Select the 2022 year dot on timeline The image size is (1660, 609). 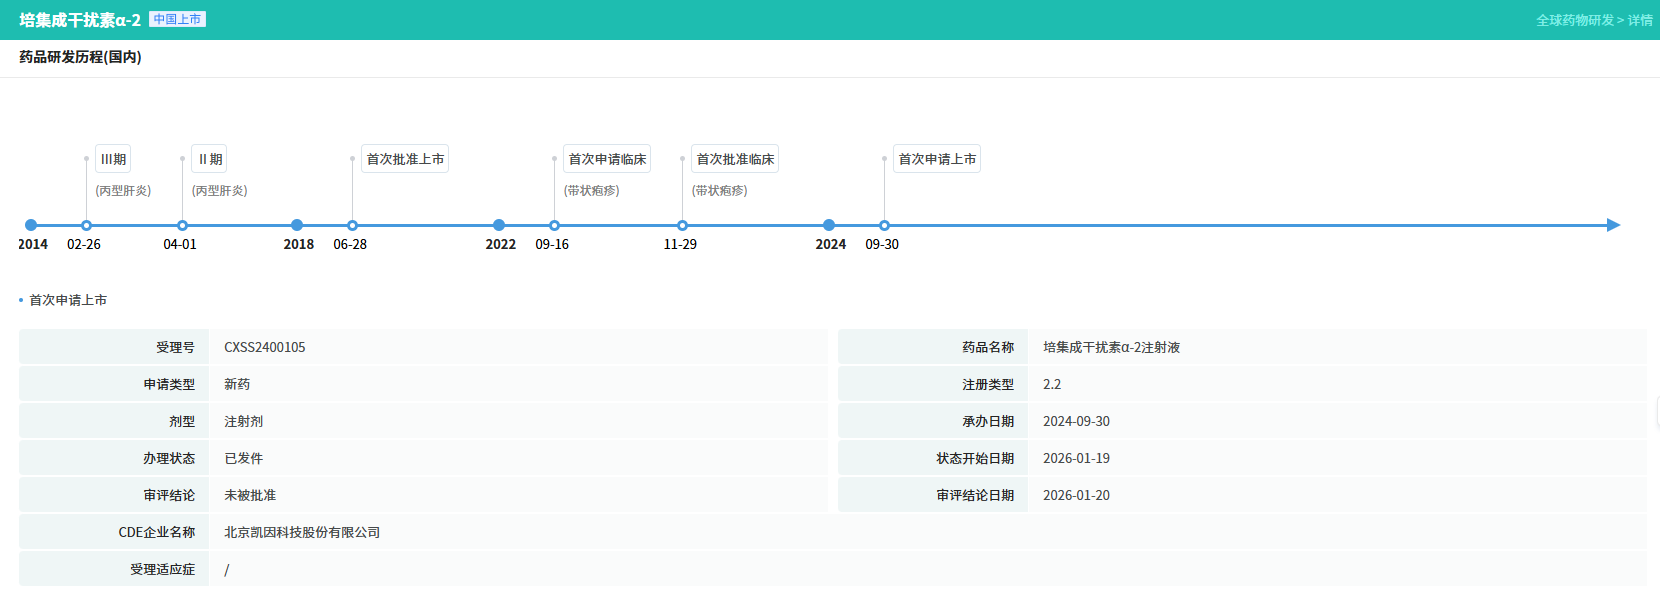click(x=499, y=225)
